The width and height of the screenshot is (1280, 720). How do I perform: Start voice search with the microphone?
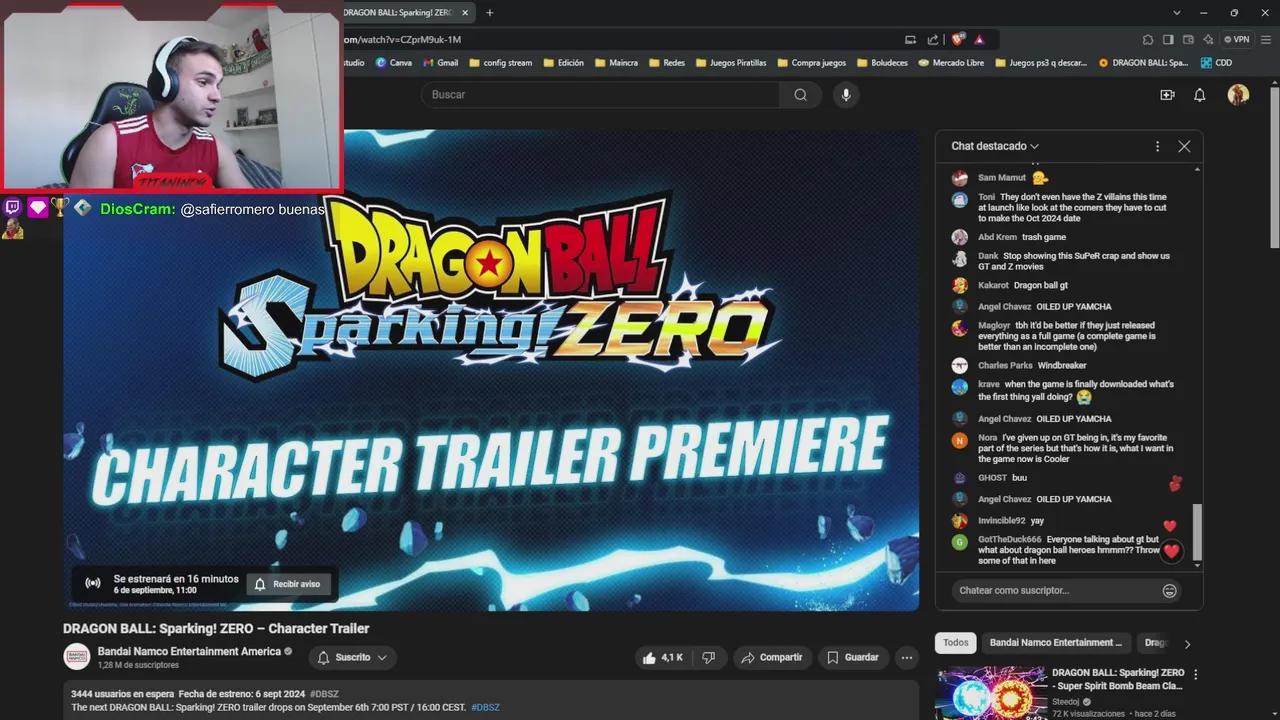pyautogui.click(x=846, y=95)
